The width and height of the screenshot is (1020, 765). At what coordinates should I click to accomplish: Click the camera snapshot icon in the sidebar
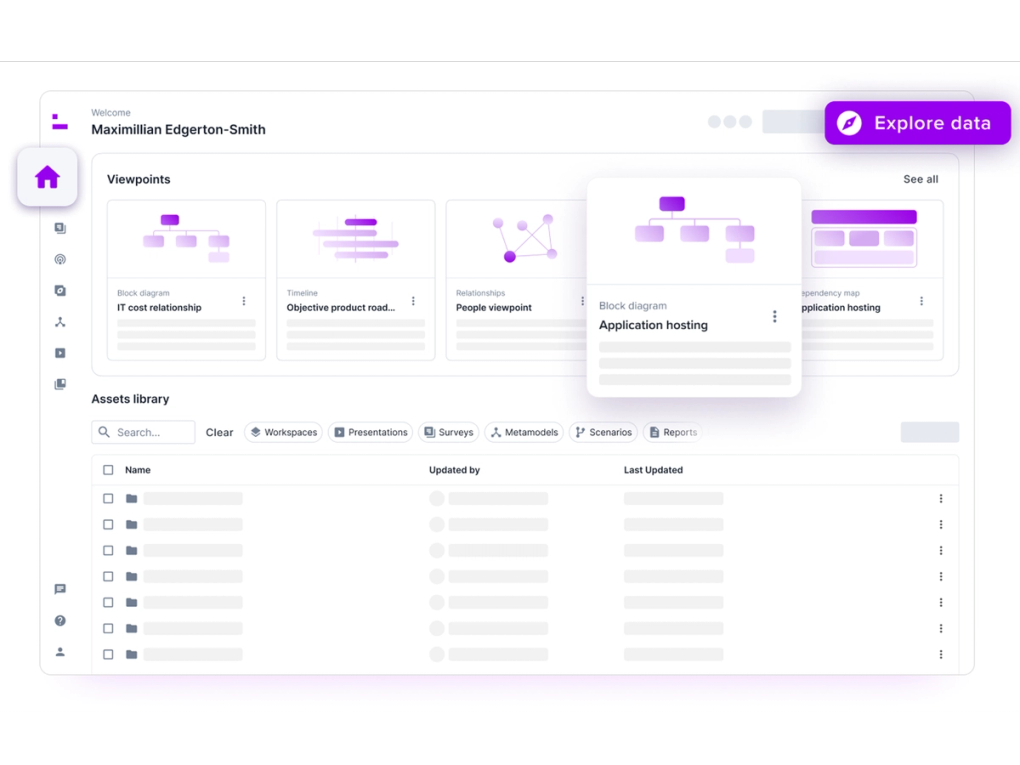click(60, 291)
